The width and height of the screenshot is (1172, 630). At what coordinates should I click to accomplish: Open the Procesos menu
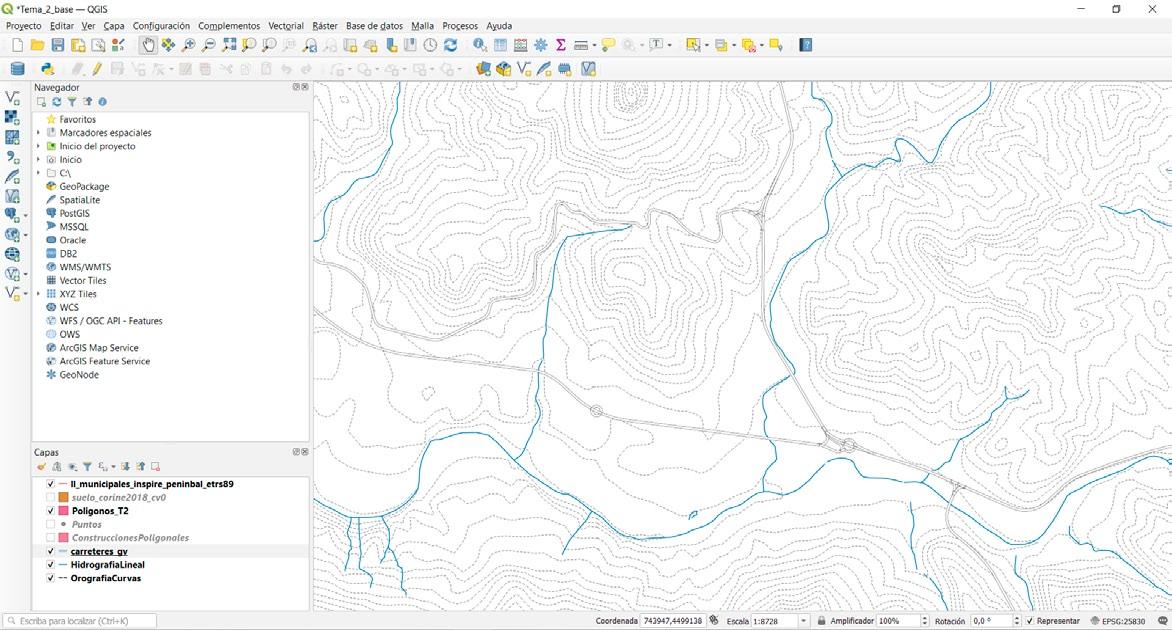click(460, 25)
